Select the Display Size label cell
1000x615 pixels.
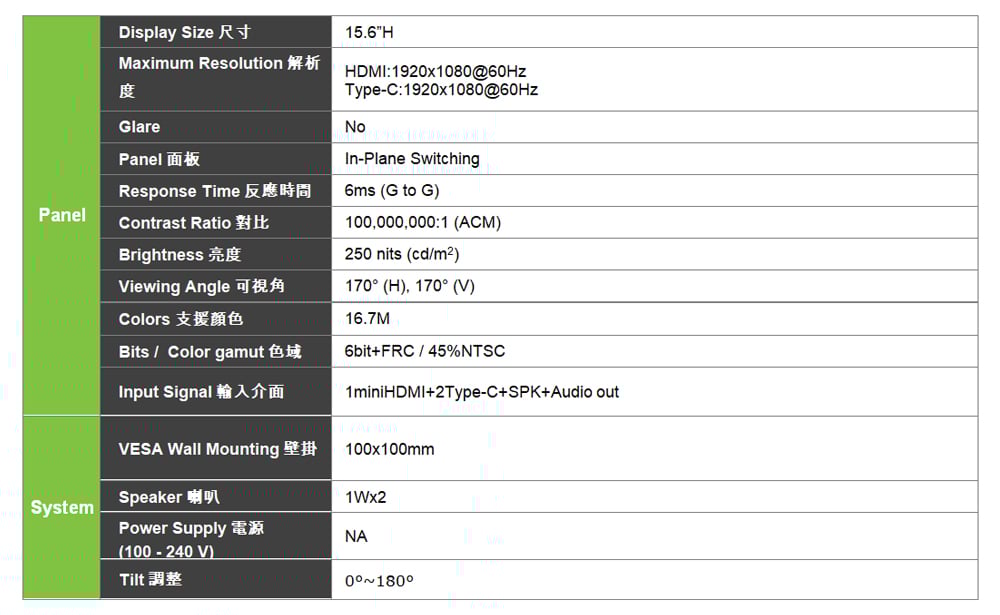coord(216,33)
